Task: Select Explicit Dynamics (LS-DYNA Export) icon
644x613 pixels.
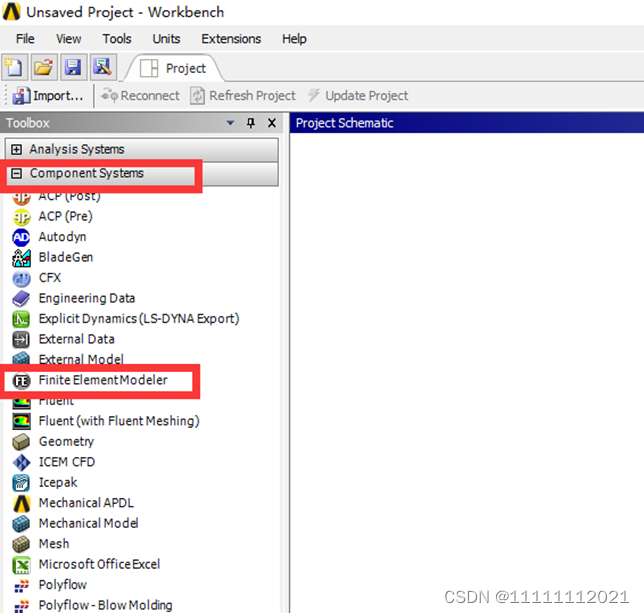Action: 21,319
